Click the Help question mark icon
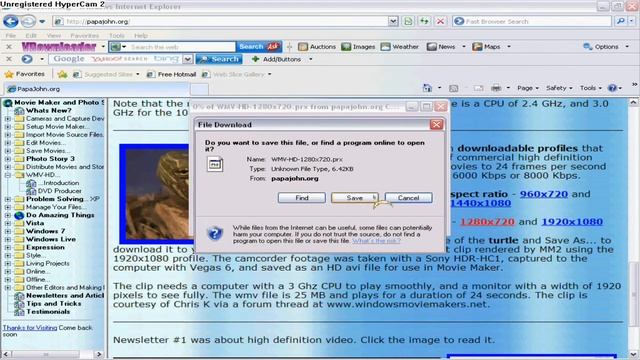The height and width of the screenshot is (360, 640). [612, 88]
